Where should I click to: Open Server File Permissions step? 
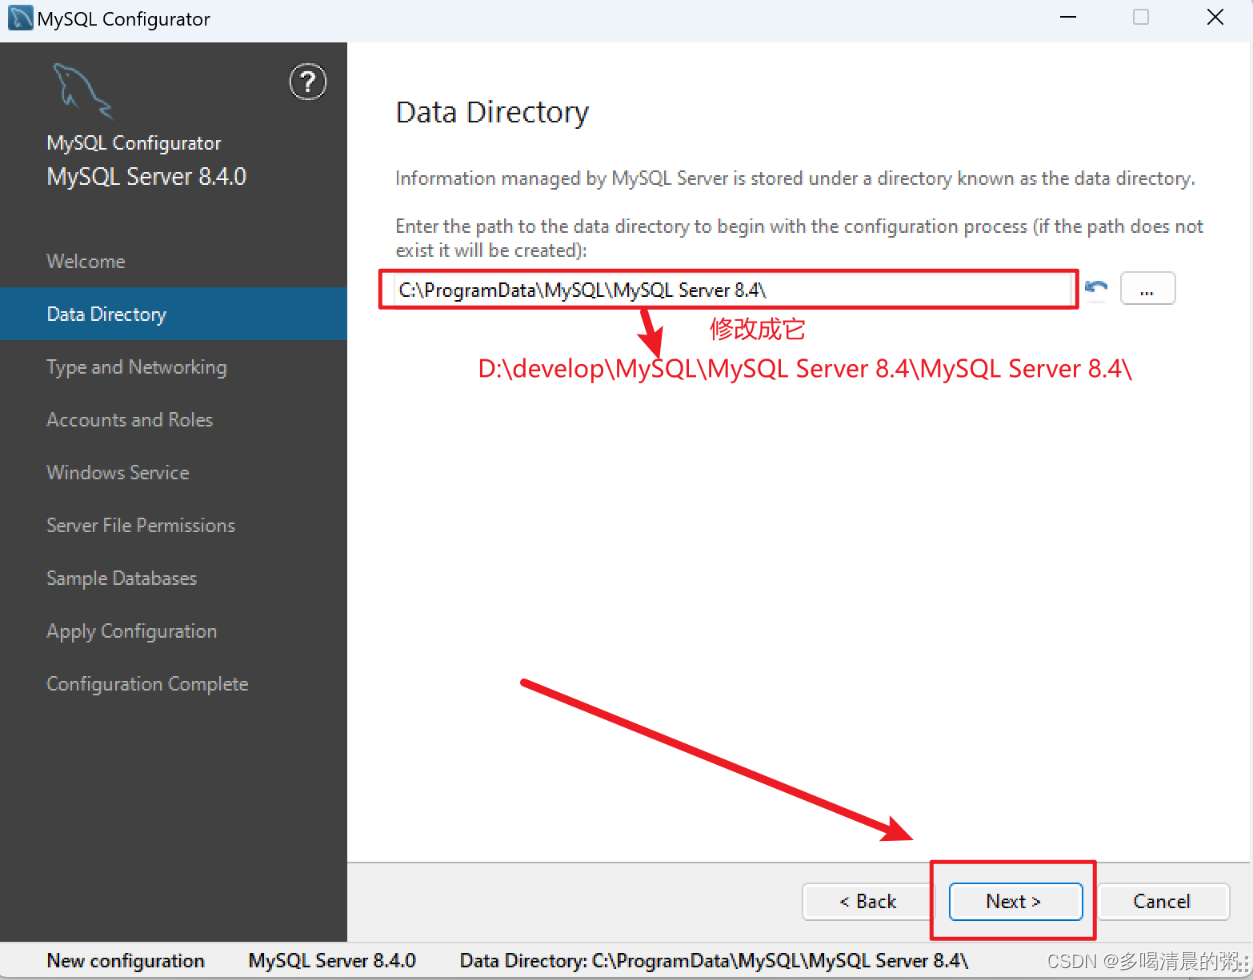click(141, 525)
